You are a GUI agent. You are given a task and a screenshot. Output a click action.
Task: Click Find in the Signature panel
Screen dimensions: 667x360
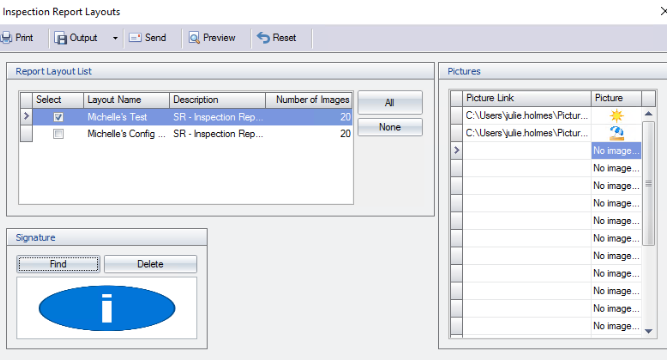point(58,264)
